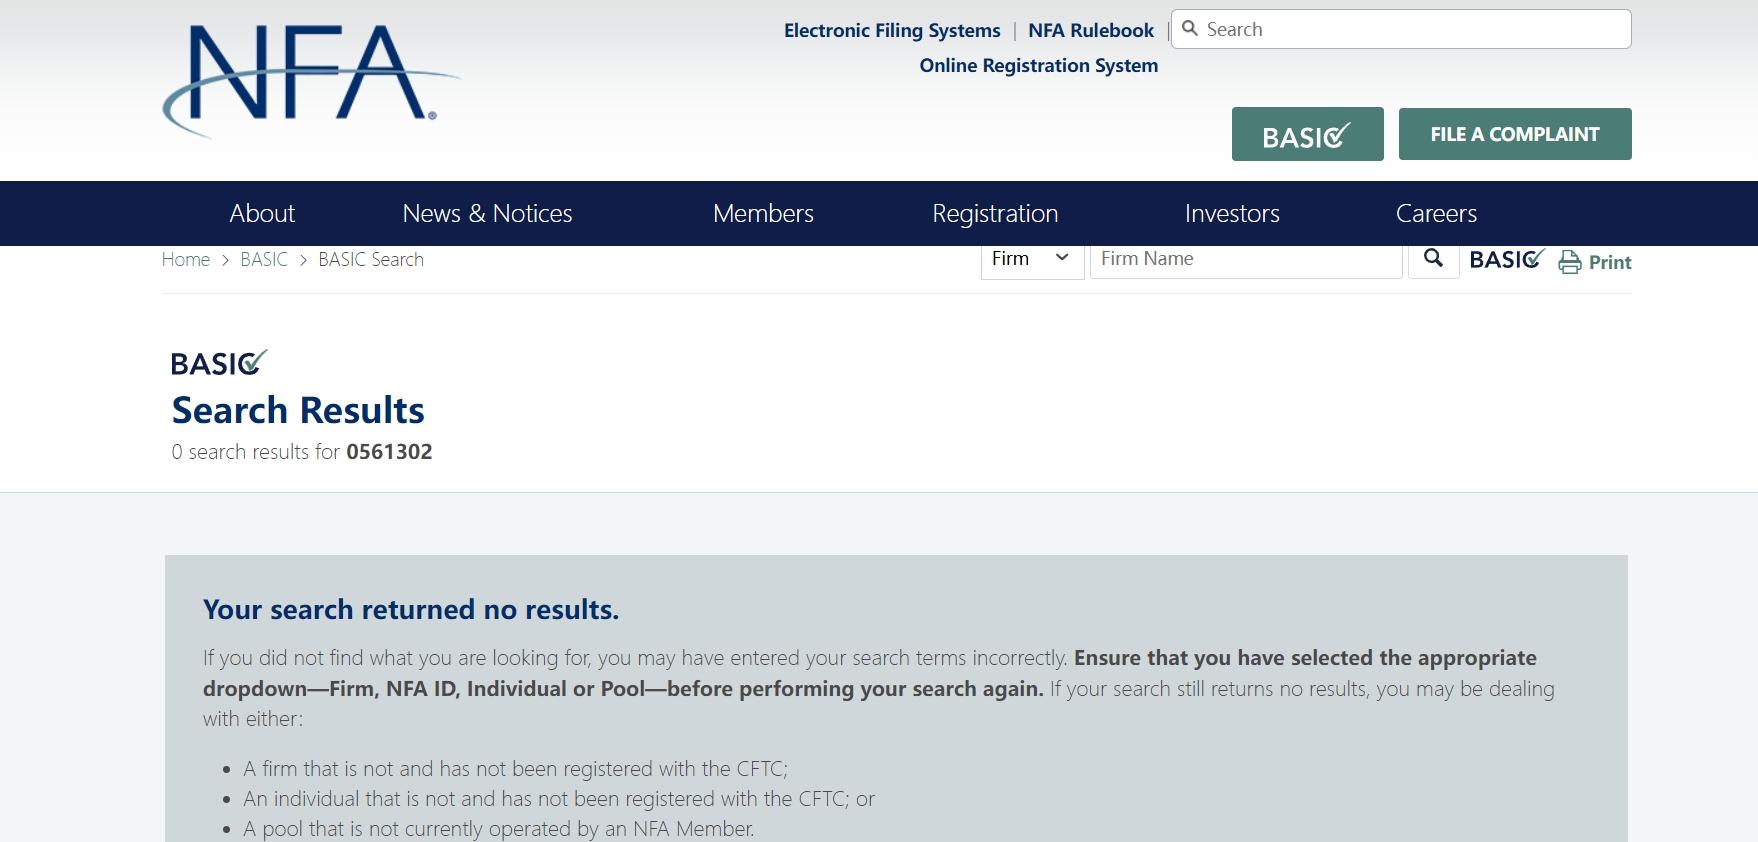This screenshot has width=1758, height=842.
Task: Go to the BASIC breadcrumb link
Action: point(264,259)
